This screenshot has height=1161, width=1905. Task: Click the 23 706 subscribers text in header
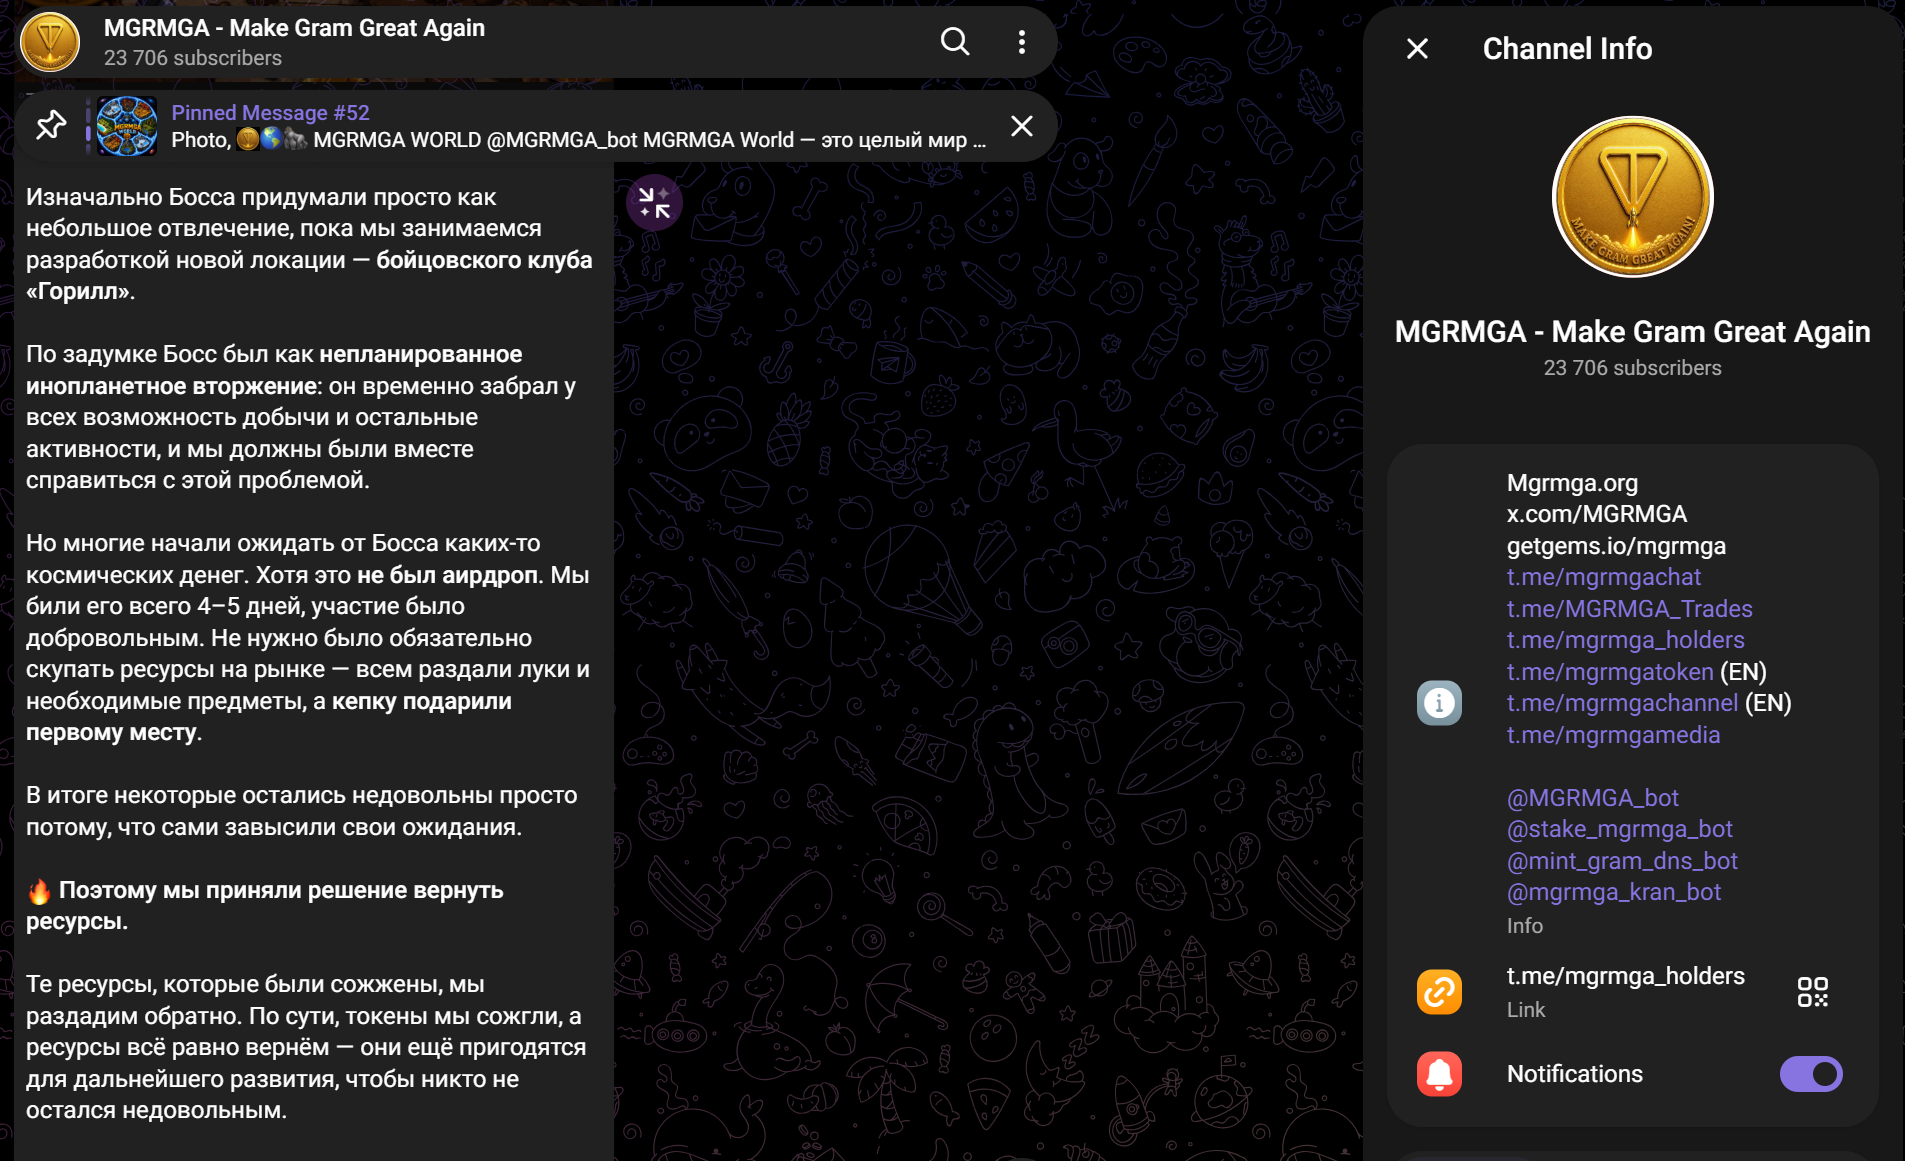point(193,58)
